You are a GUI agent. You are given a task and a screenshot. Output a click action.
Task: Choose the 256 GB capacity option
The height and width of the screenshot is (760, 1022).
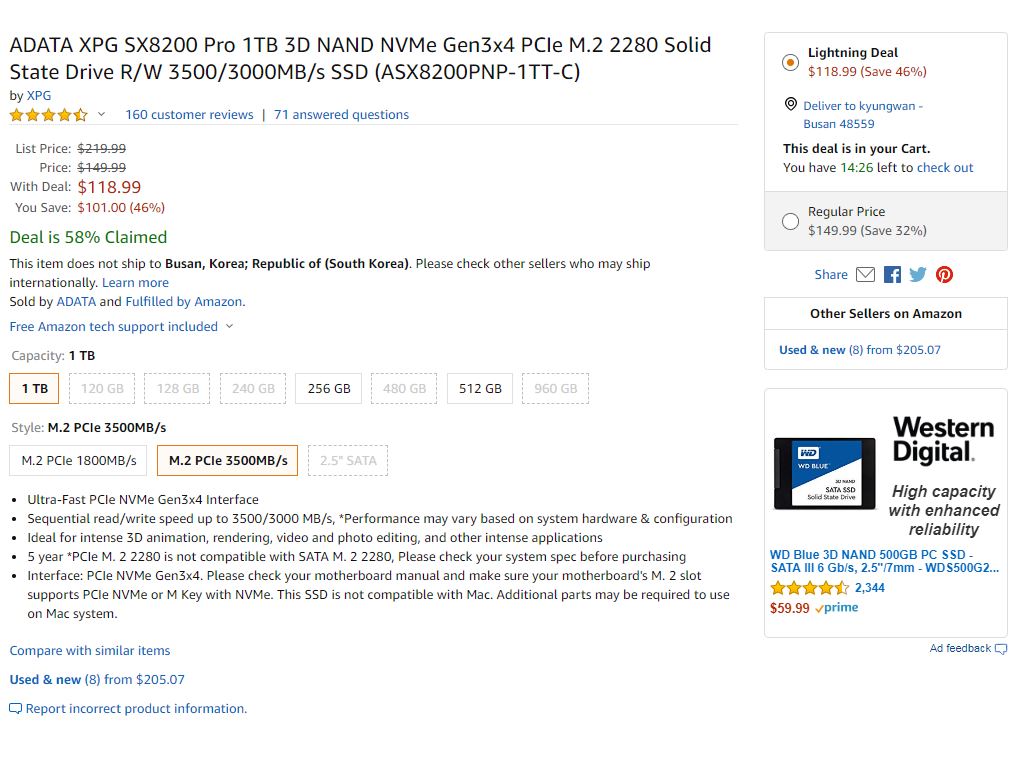[x=329, y=388]
